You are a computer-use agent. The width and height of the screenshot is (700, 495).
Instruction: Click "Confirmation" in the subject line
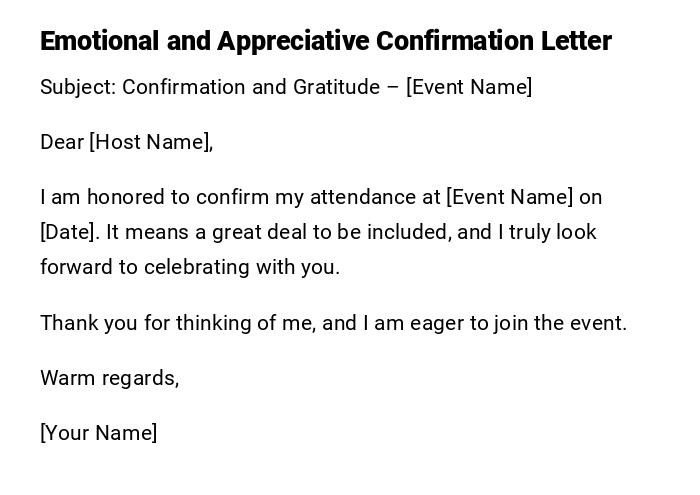click(x=184, y=87)
